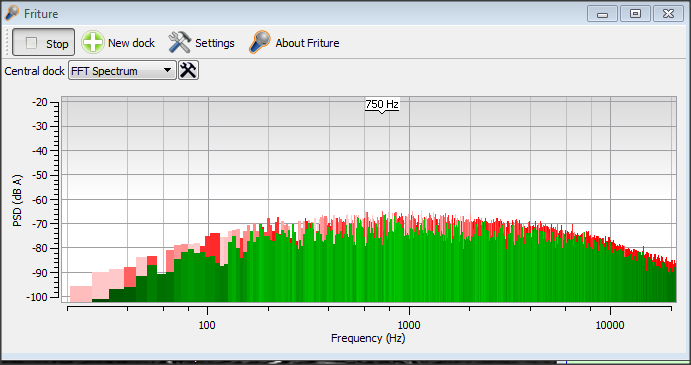Click the green plus New dock icon
Viewport: 691px width, 365px height.
93,43
